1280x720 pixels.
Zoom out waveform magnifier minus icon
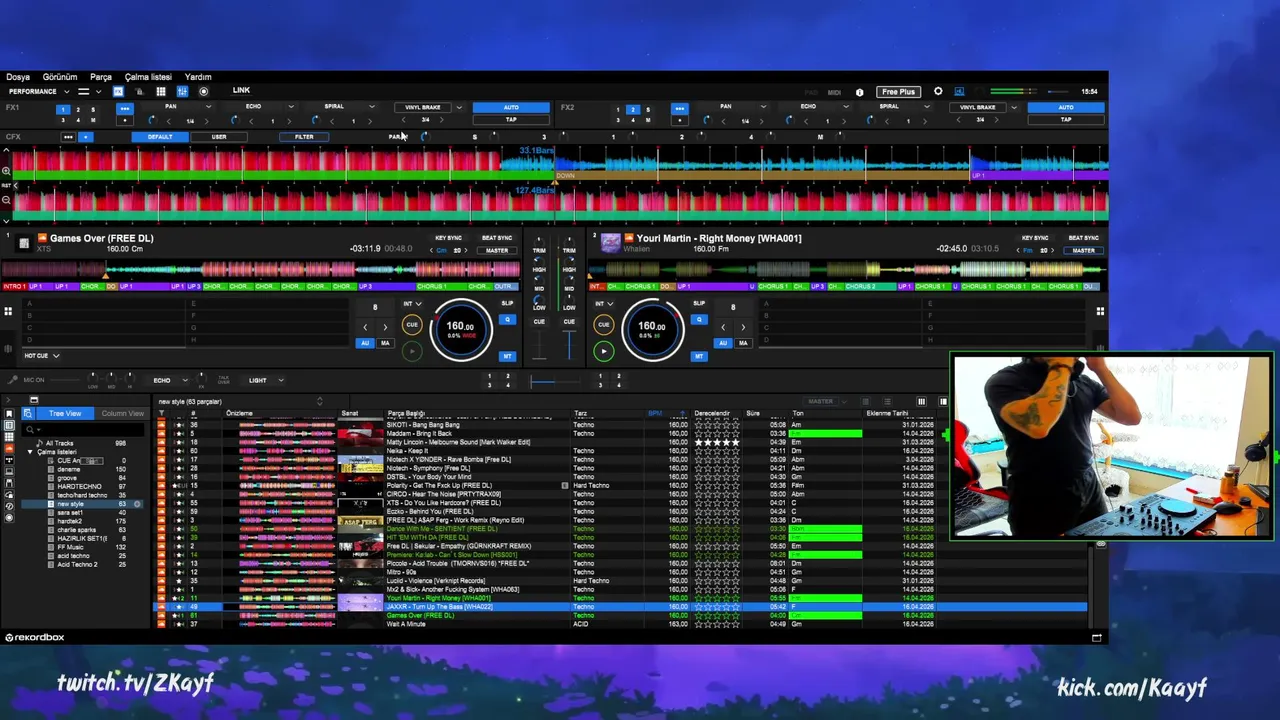pyautogui.click(x=6, y=200)
